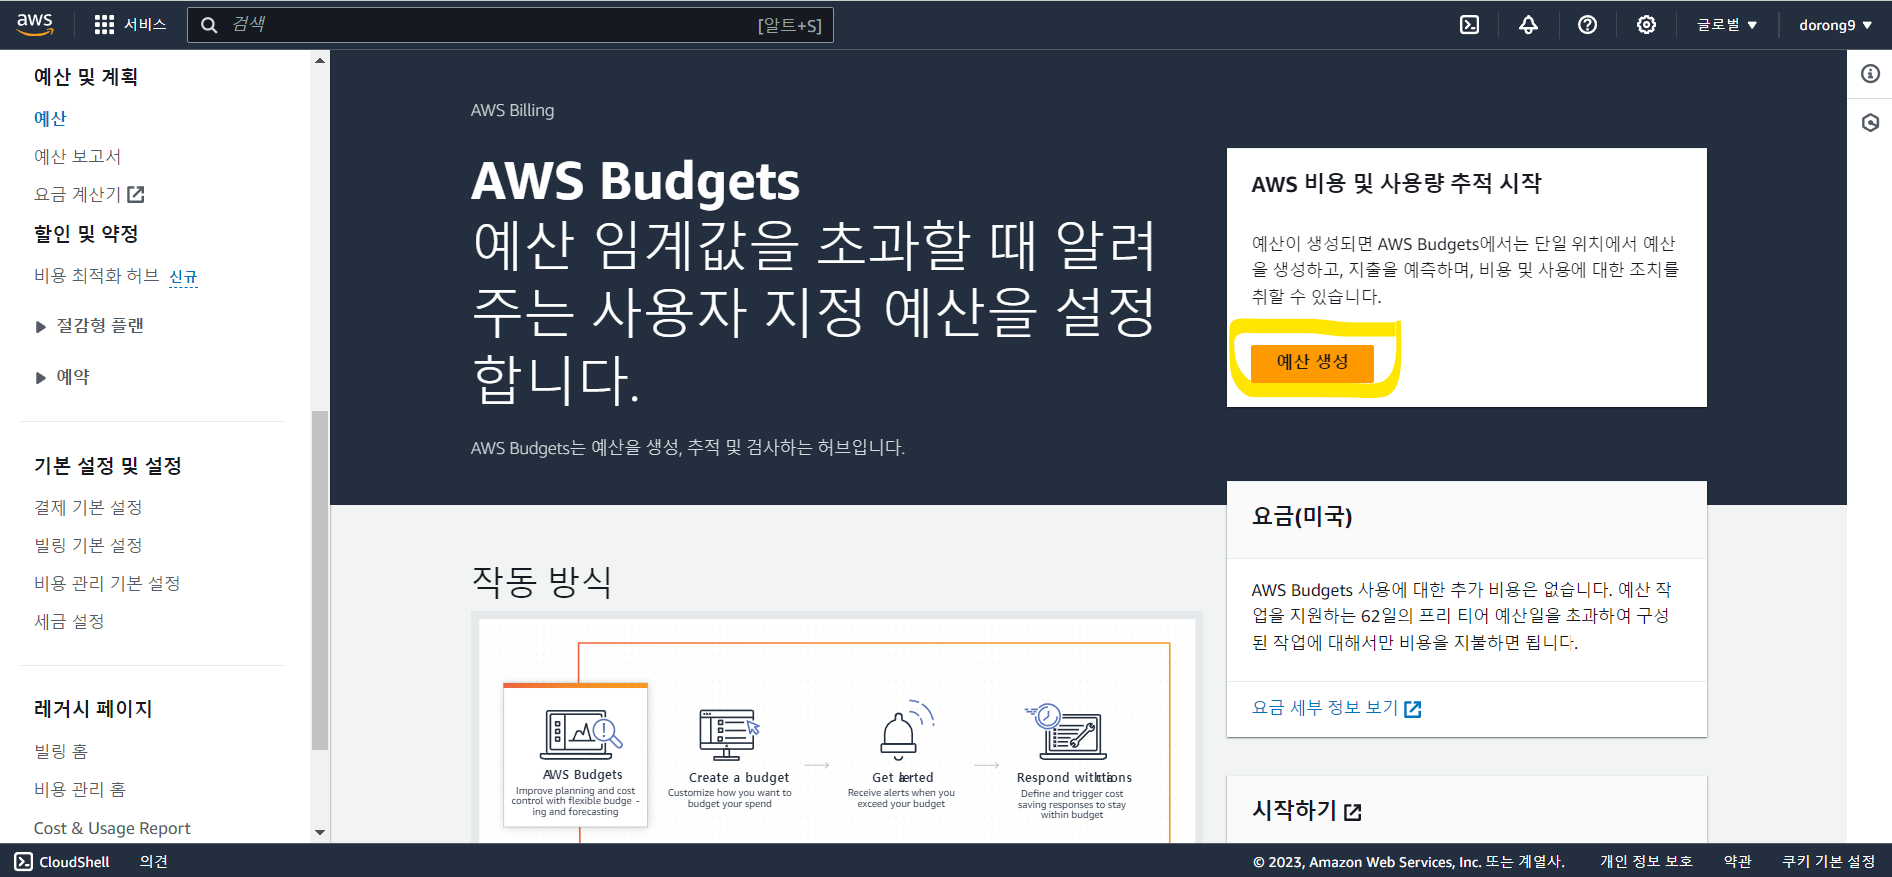Viewport: 1892px width, 877px height.
Task: Click the 예산 생성 button
Action: pyautogui.click(x=1312, y=362)
